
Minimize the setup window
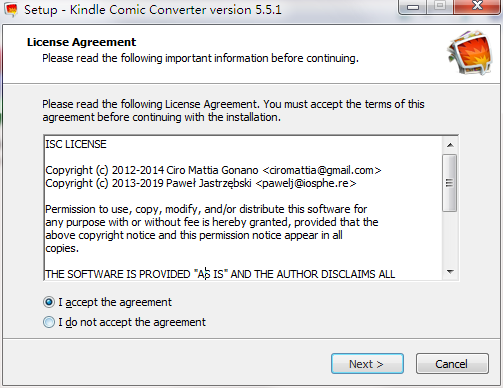(x=413, y=7)
